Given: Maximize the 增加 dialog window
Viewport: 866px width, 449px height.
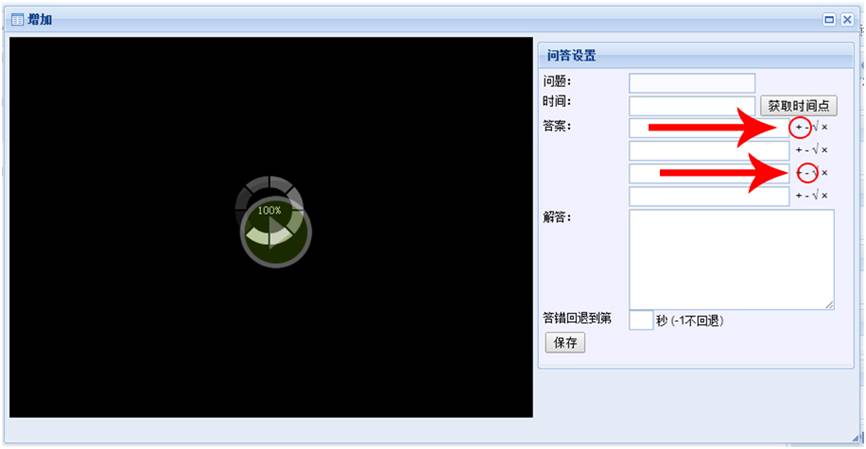Looking at the screenshot, I should coord(829,19).
